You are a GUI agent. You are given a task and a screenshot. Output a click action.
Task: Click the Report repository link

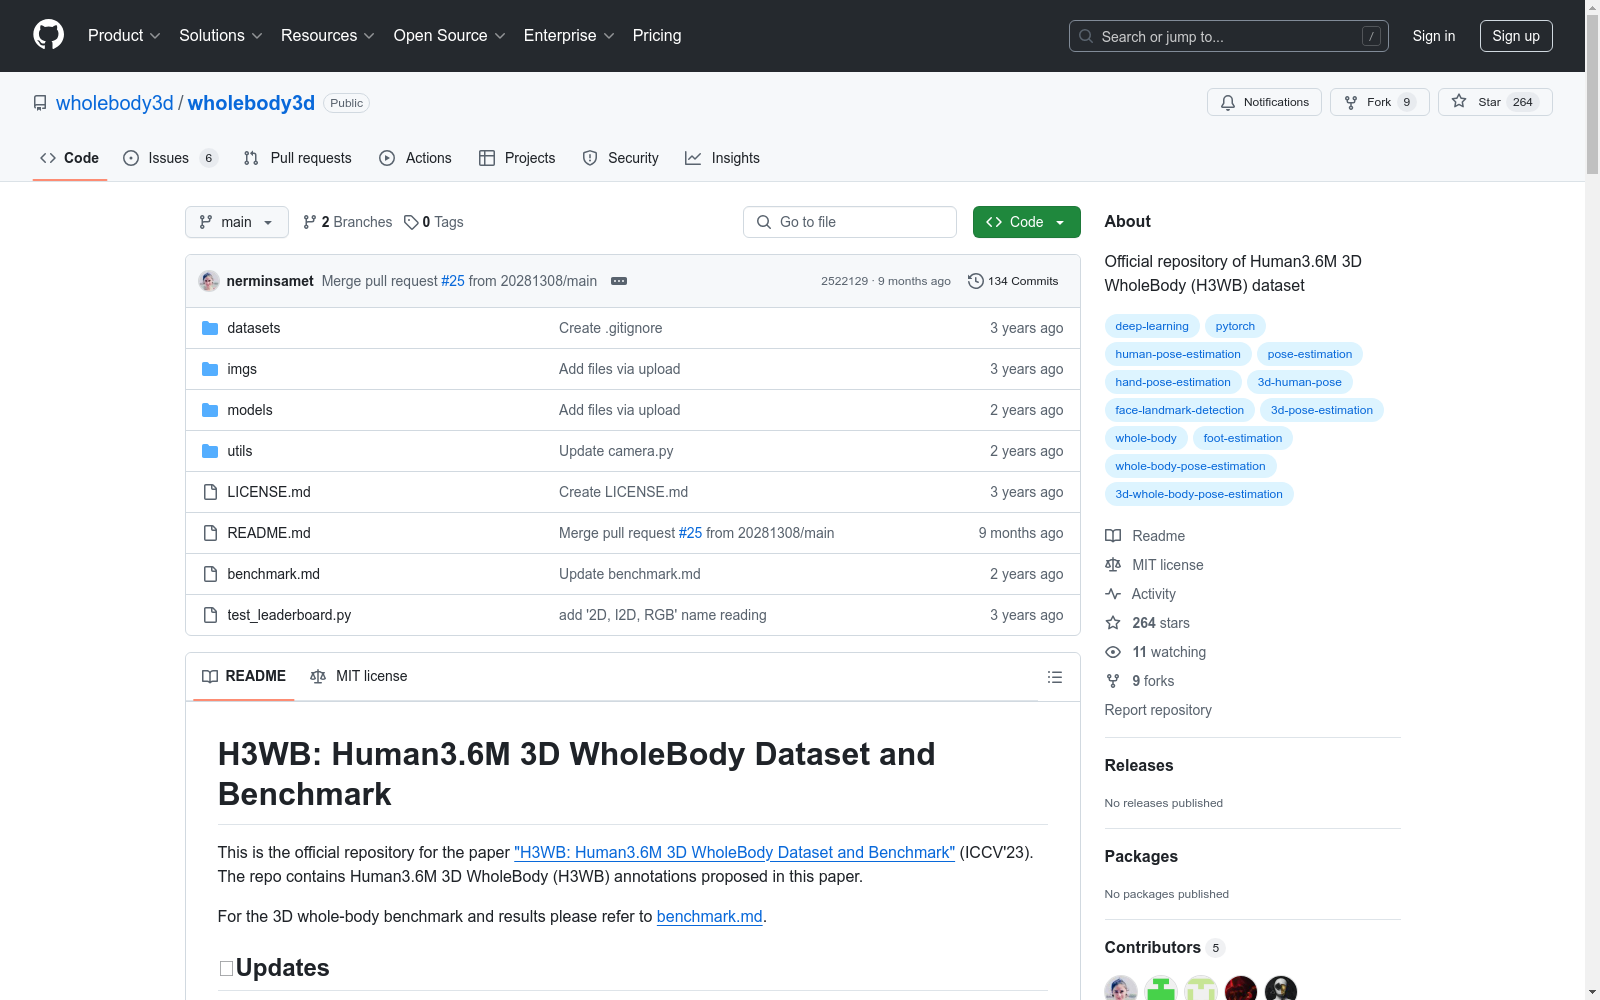(x=1158, y=710)
